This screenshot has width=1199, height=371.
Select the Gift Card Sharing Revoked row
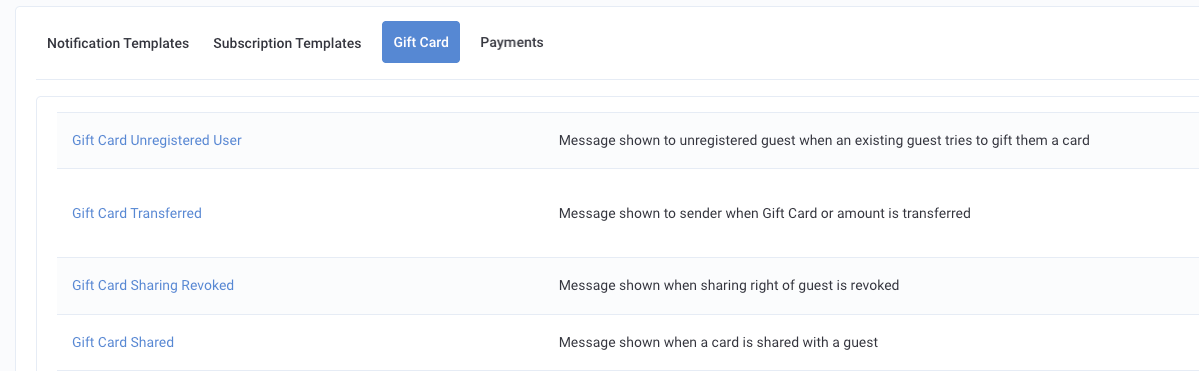[x=628, y=286]
